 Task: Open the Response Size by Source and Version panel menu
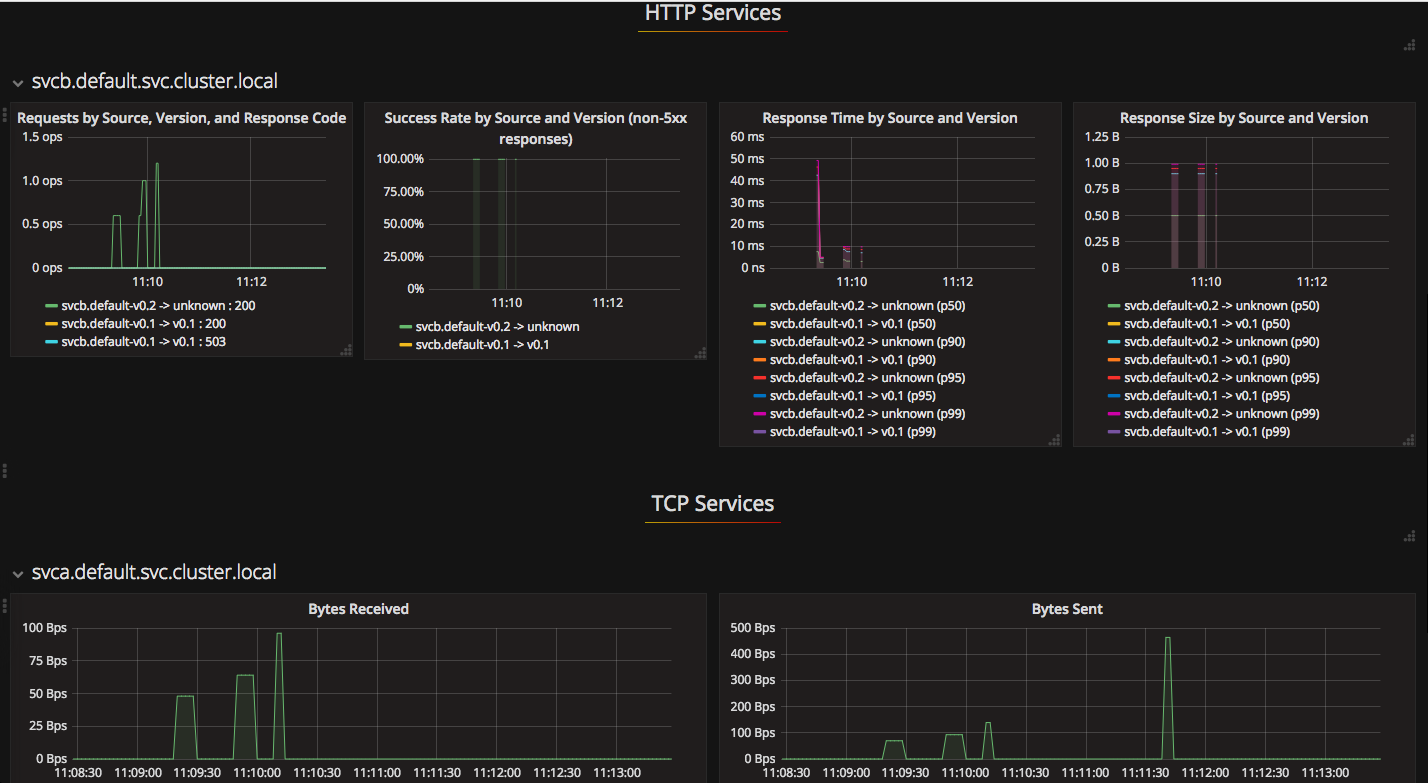1244,118
